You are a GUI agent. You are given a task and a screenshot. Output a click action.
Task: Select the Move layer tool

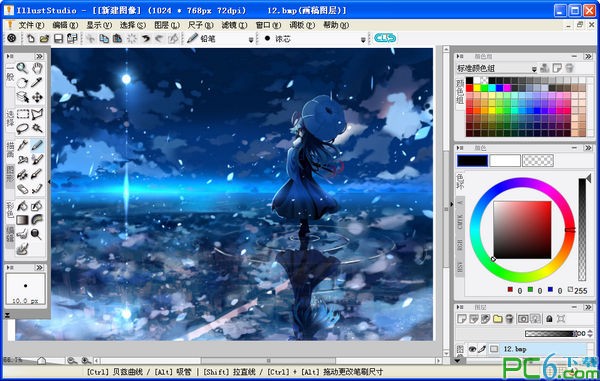(x=37, y=97)
